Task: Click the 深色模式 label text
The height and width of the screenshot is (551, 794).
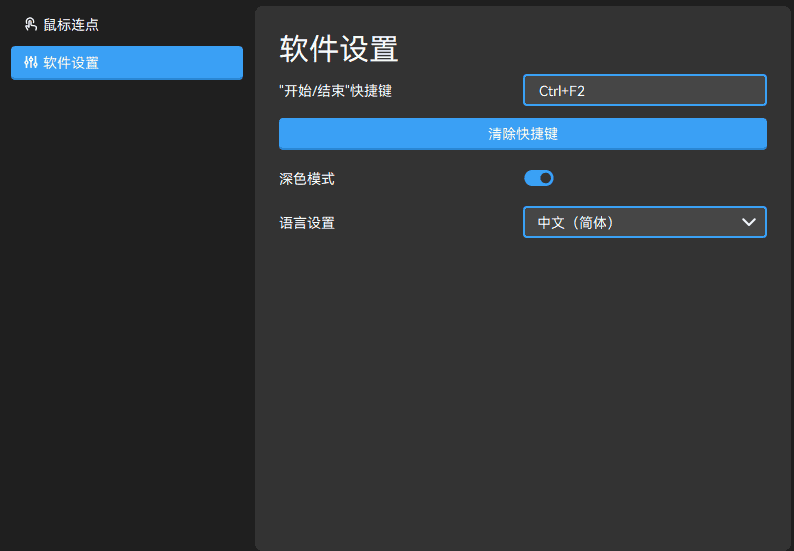Action: click(307, 179)
